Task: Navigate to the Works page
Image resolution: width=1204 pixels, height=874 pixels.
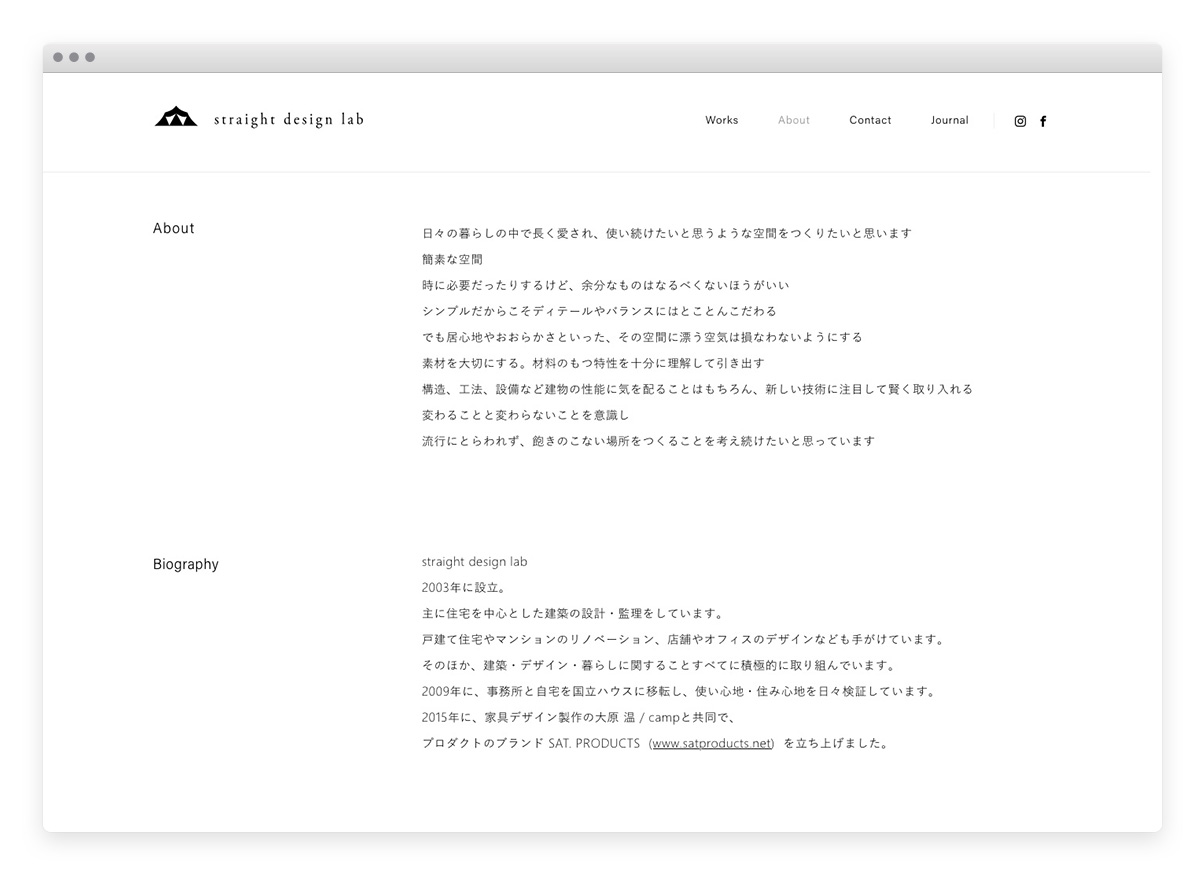Action: (721, 120)
